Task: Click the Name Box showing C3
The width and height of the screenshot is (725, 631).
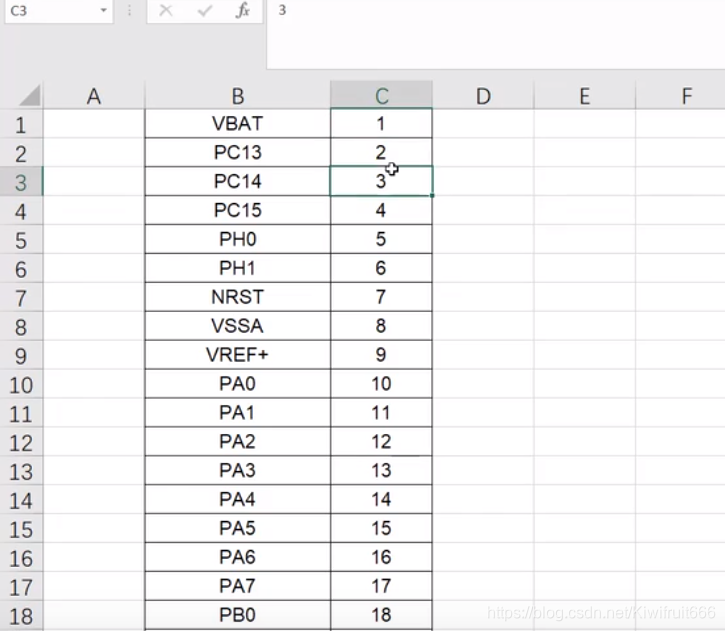Action: [x=48, y=11]
